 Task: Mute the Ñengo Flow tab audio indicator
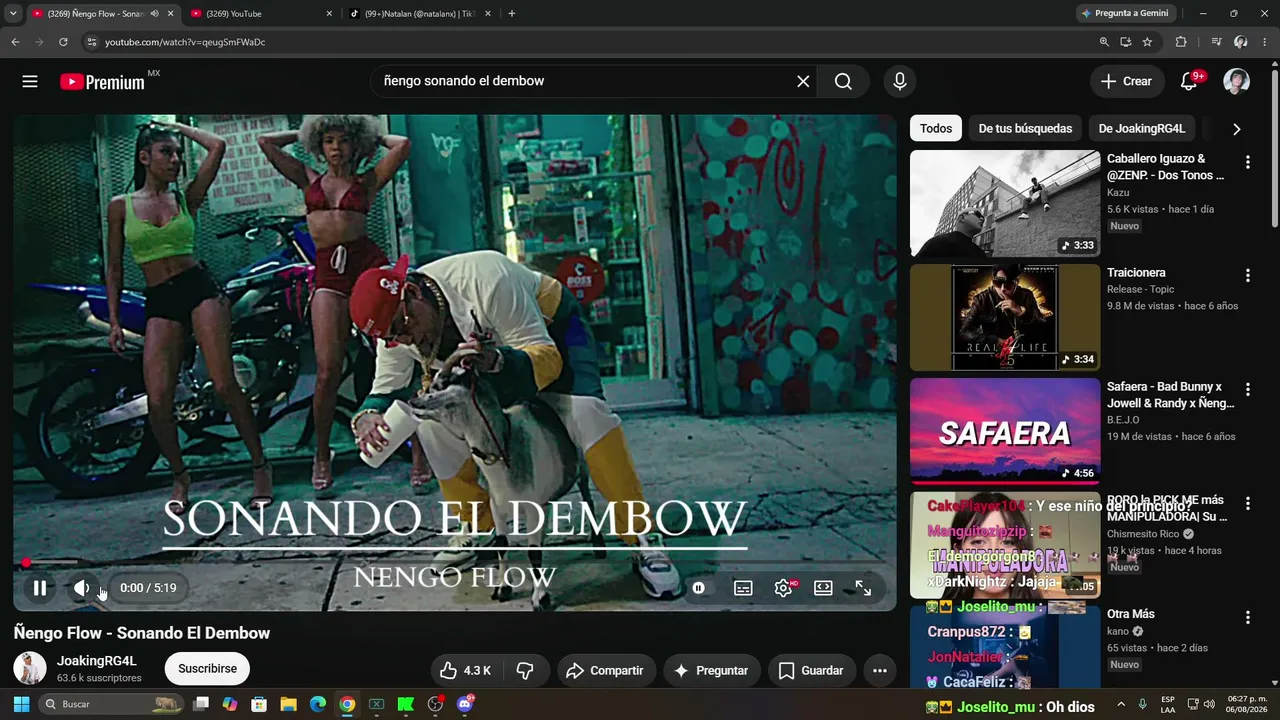click(154, 14)
